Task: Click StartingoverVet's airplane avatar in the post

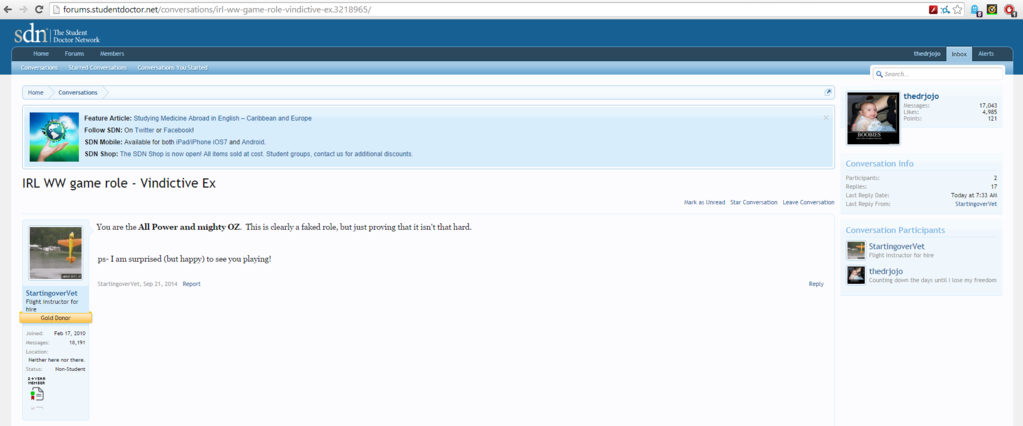Action: [55, 253]
